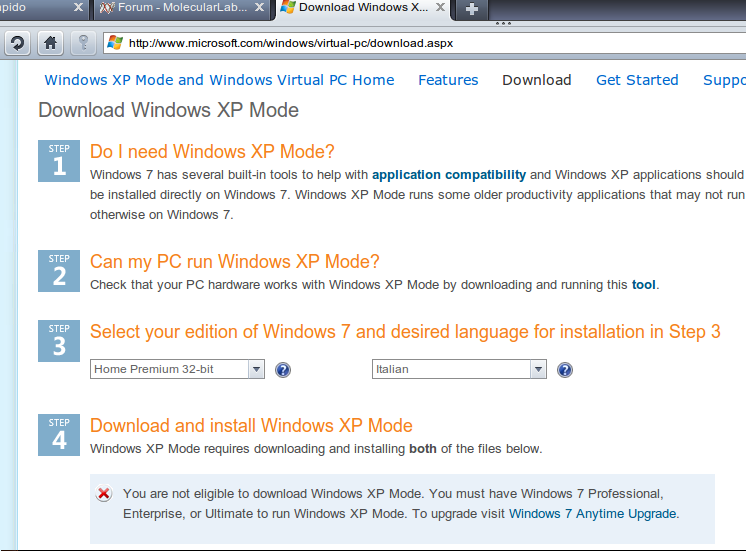Download the hardware check tool link
The width and height of the screenshot is (746, 551).
643,285
